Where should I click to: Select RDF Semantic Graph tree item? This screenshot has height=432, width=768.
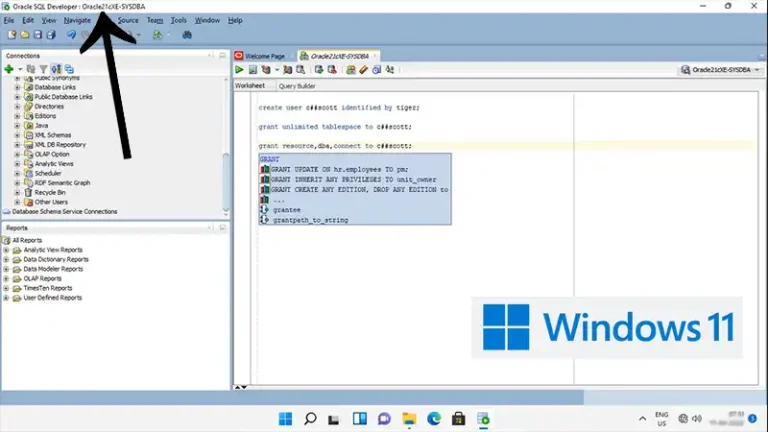coord(62,183)
